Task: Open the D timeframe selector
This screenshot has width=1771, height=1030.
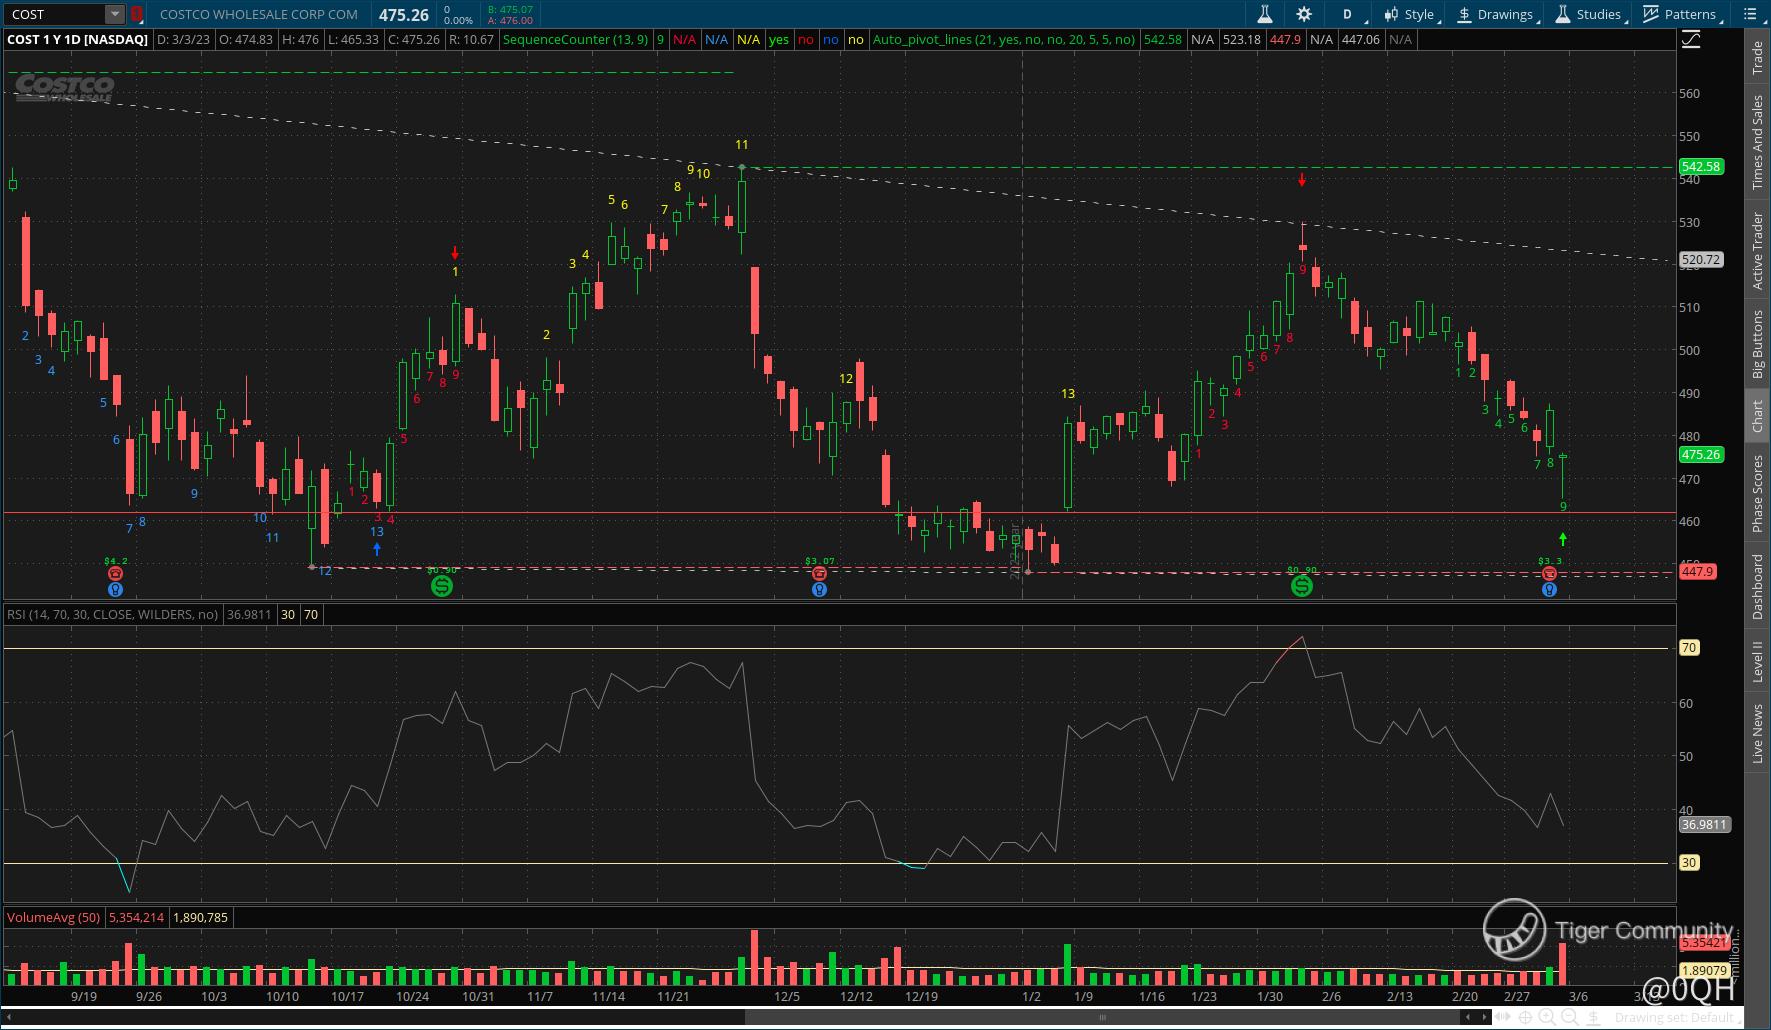Action: [1347, 14]
